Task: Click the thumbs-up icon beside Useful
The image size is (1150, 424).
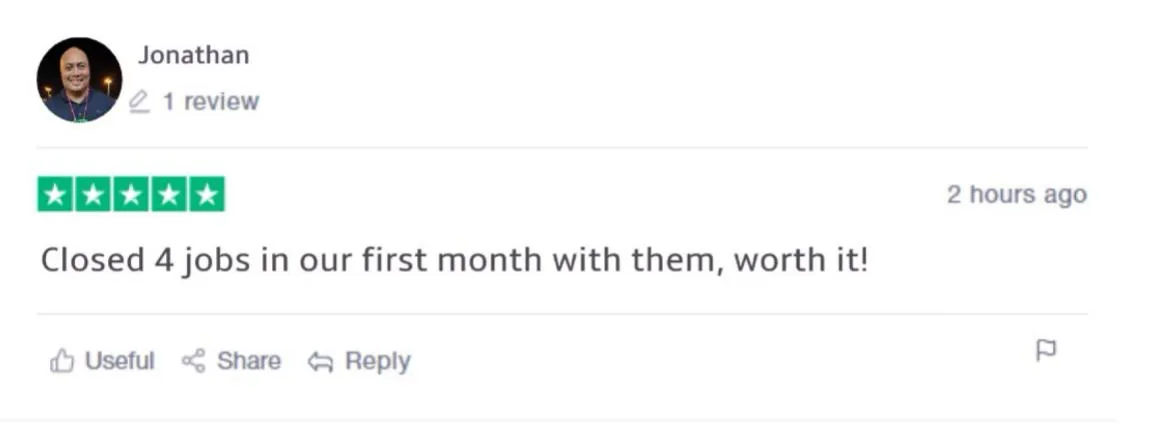Action: [x=62, y=361]
